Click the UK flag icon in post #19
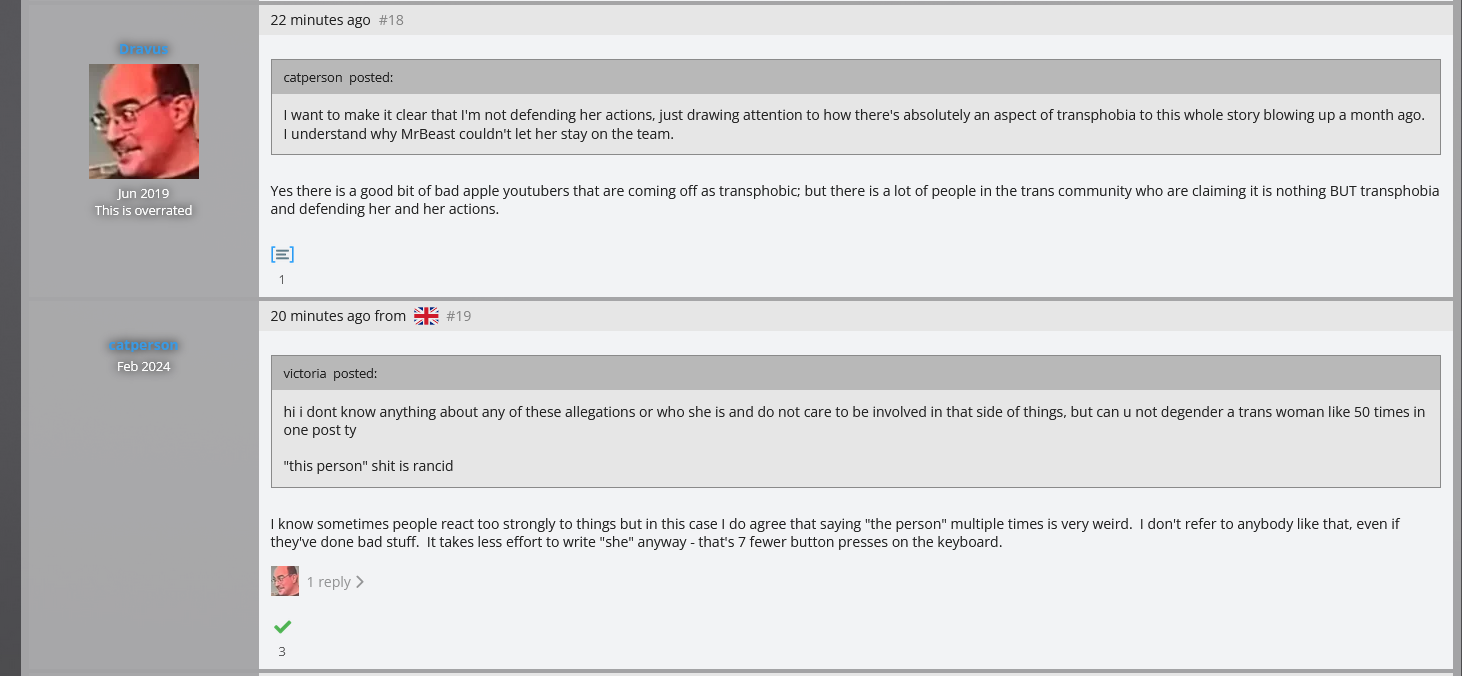 [426, 316]
